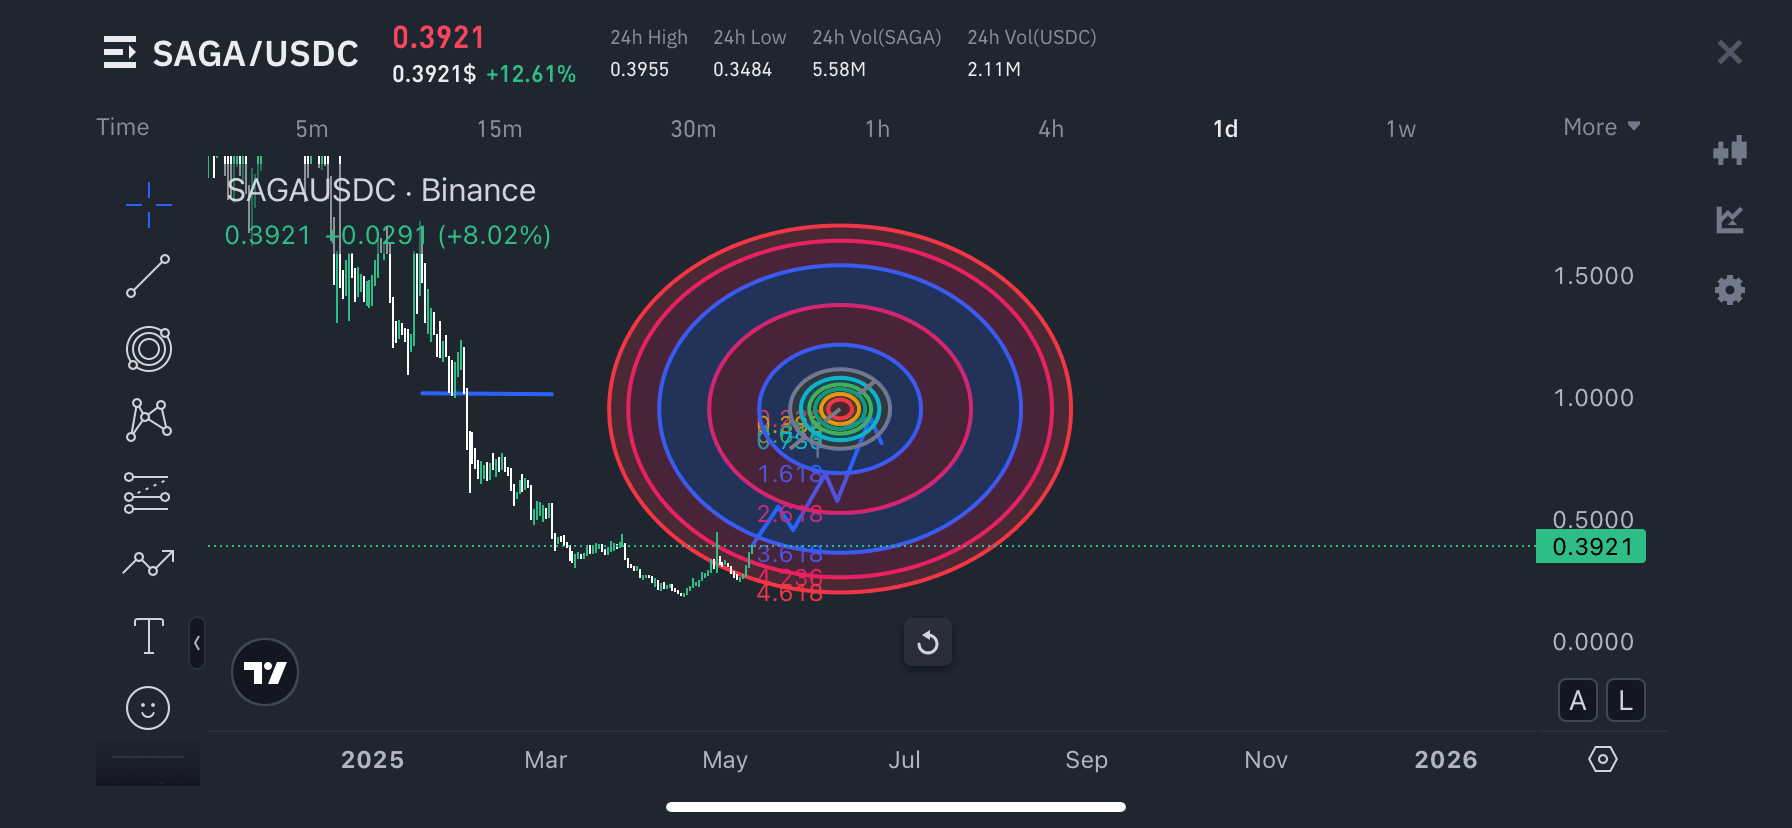The width and height of the screenshot is (1792, 828).
Task: Open time axis settings hexagon icon
Action: [1602, 759]
